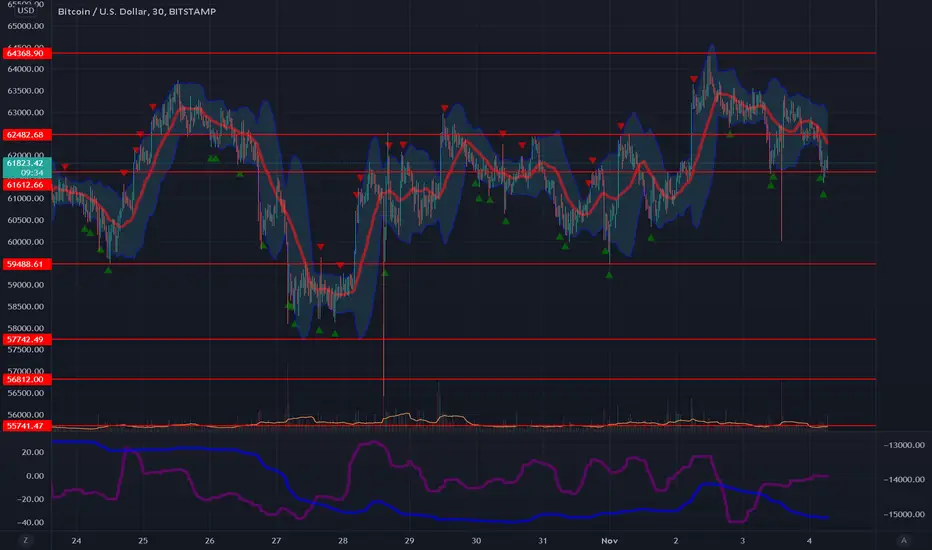Click the 0.00 indicator scale value
The width and height of the screenshot is (932, 550).
tap(35, 476)
